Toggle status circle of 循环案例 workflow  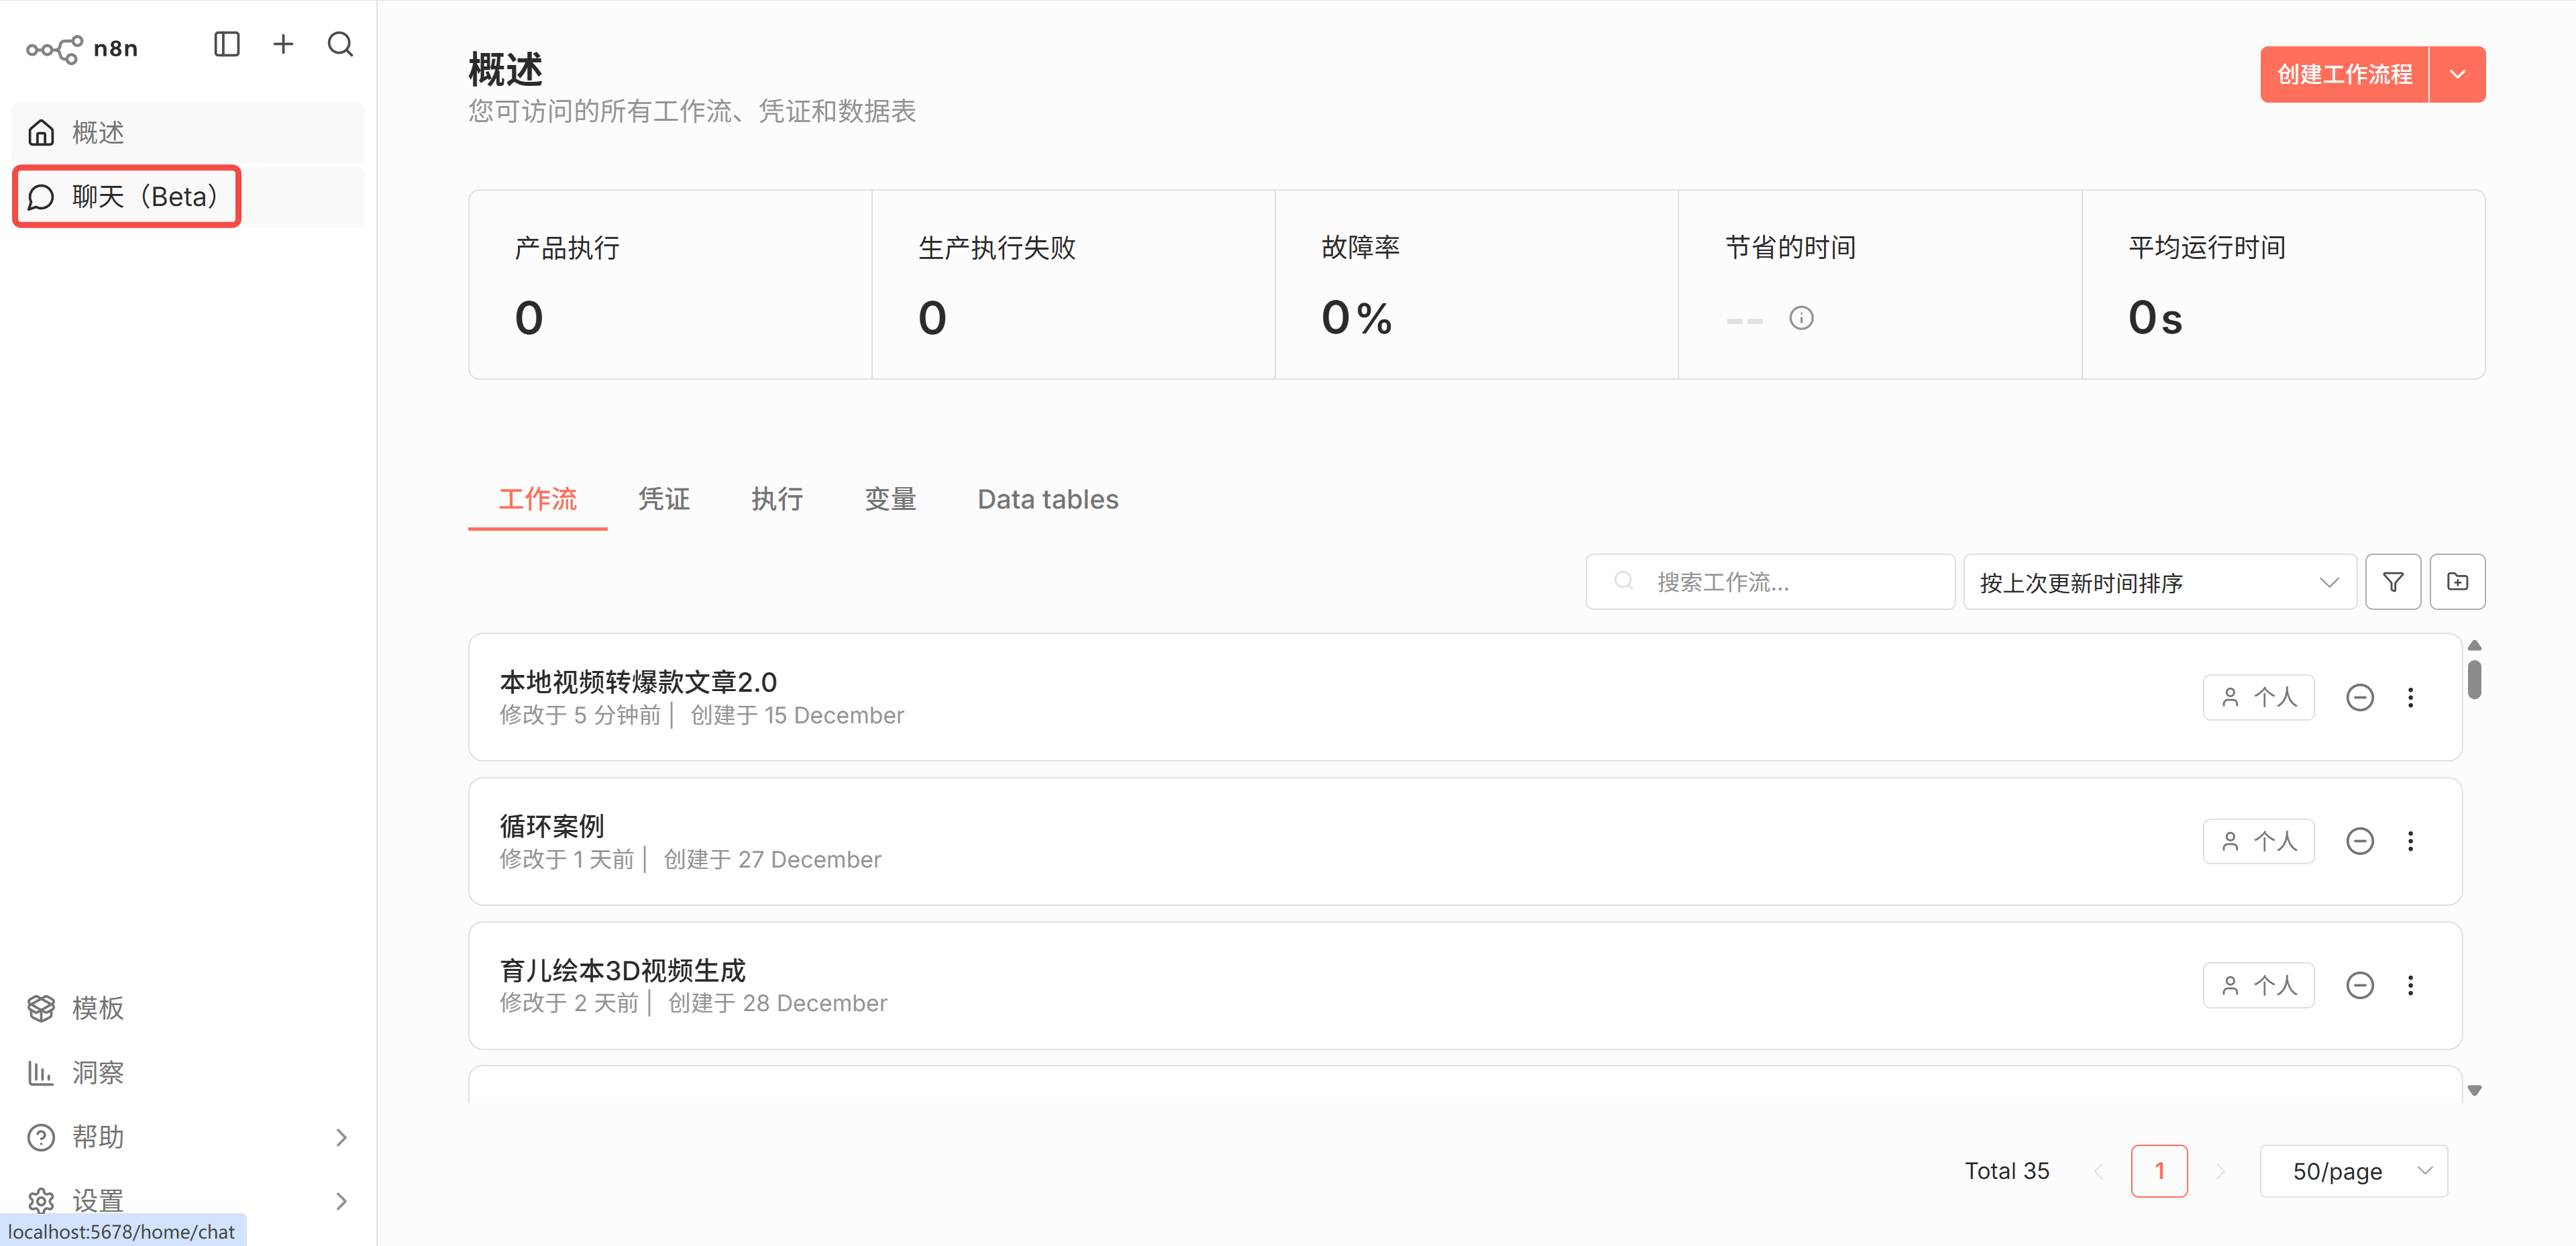point(2359,841)
